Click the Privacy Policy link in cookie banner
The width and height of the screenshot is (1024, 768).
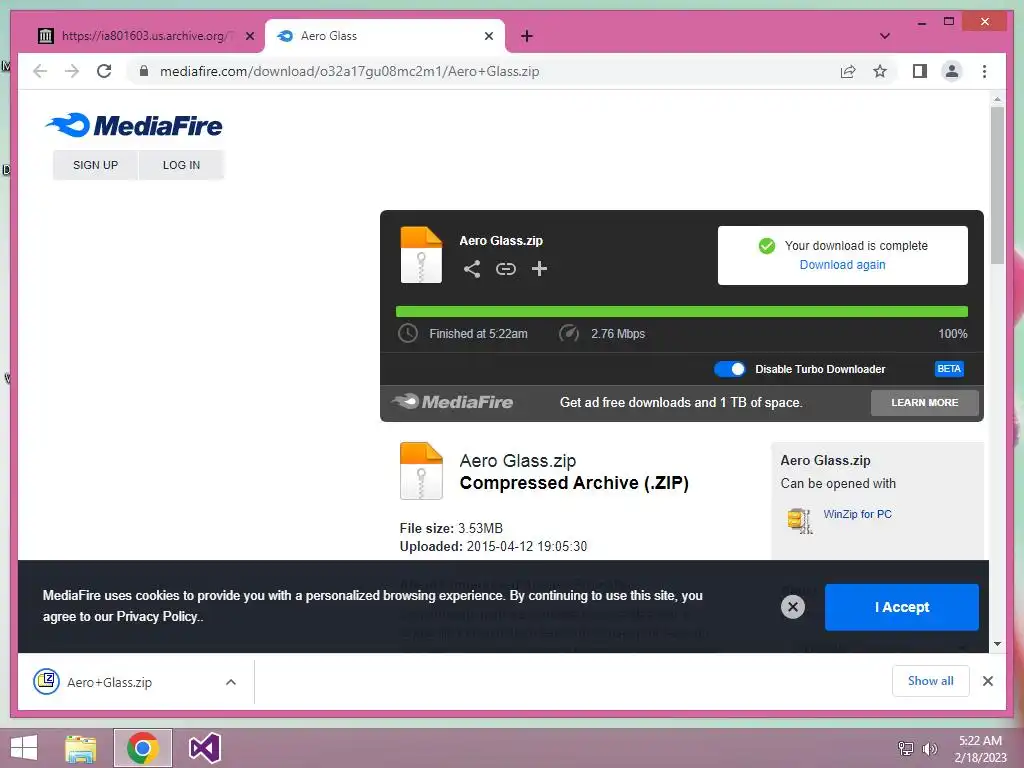click(157, 616)
